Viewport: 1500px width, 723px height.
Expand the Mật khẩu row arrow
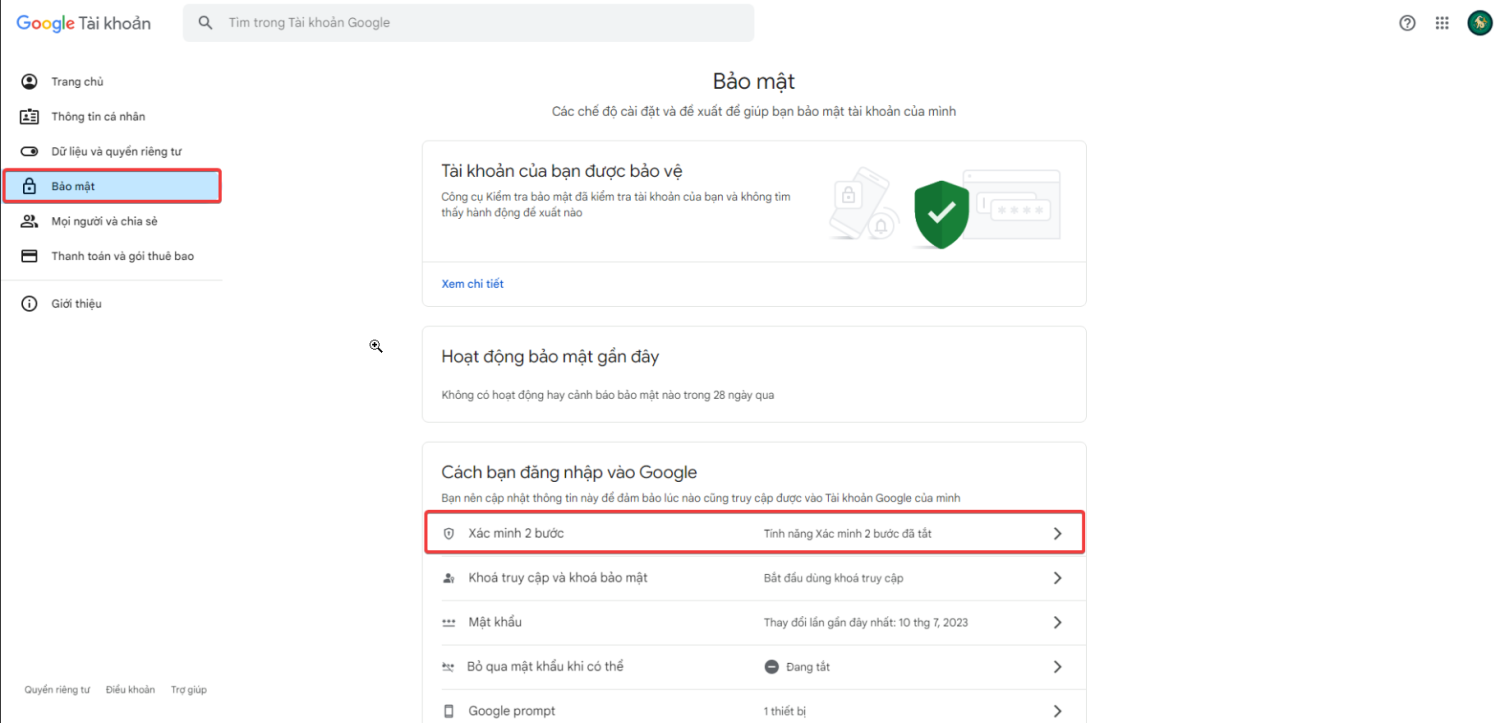pos(1057,623)
